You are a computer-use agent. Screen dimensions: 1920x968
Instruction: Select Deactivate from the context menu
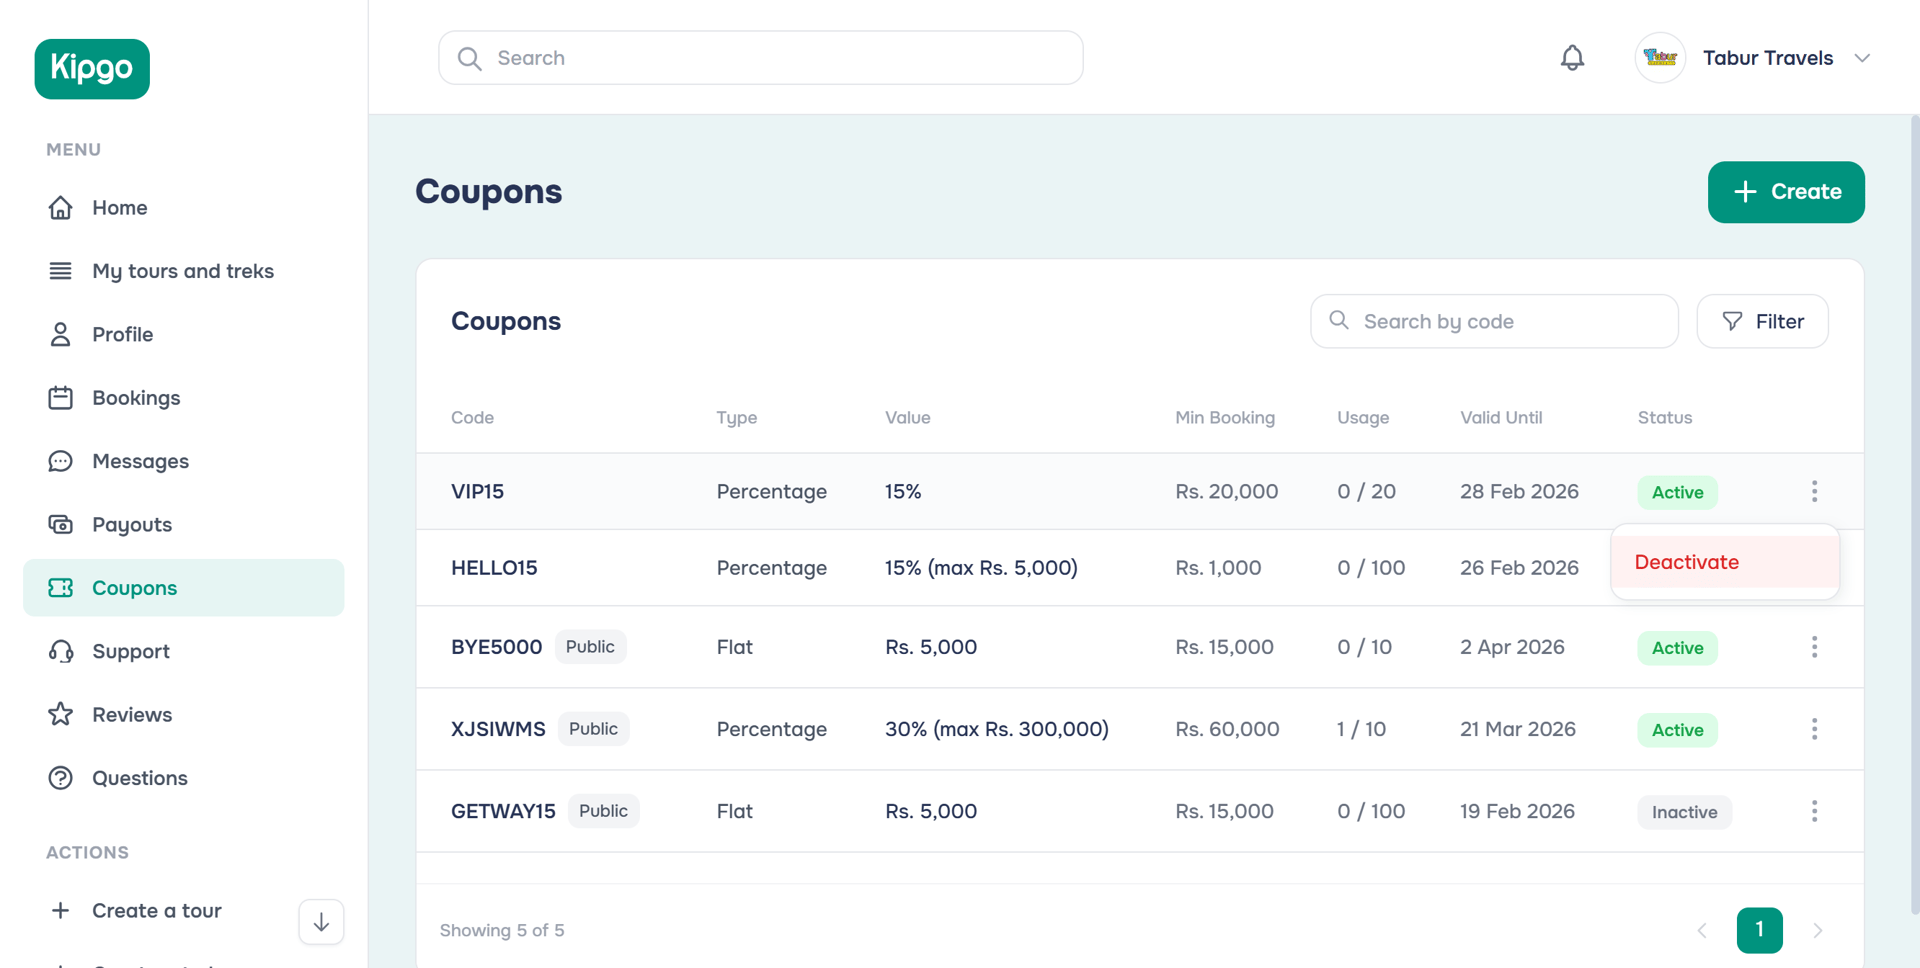(x=1687, y=561)
